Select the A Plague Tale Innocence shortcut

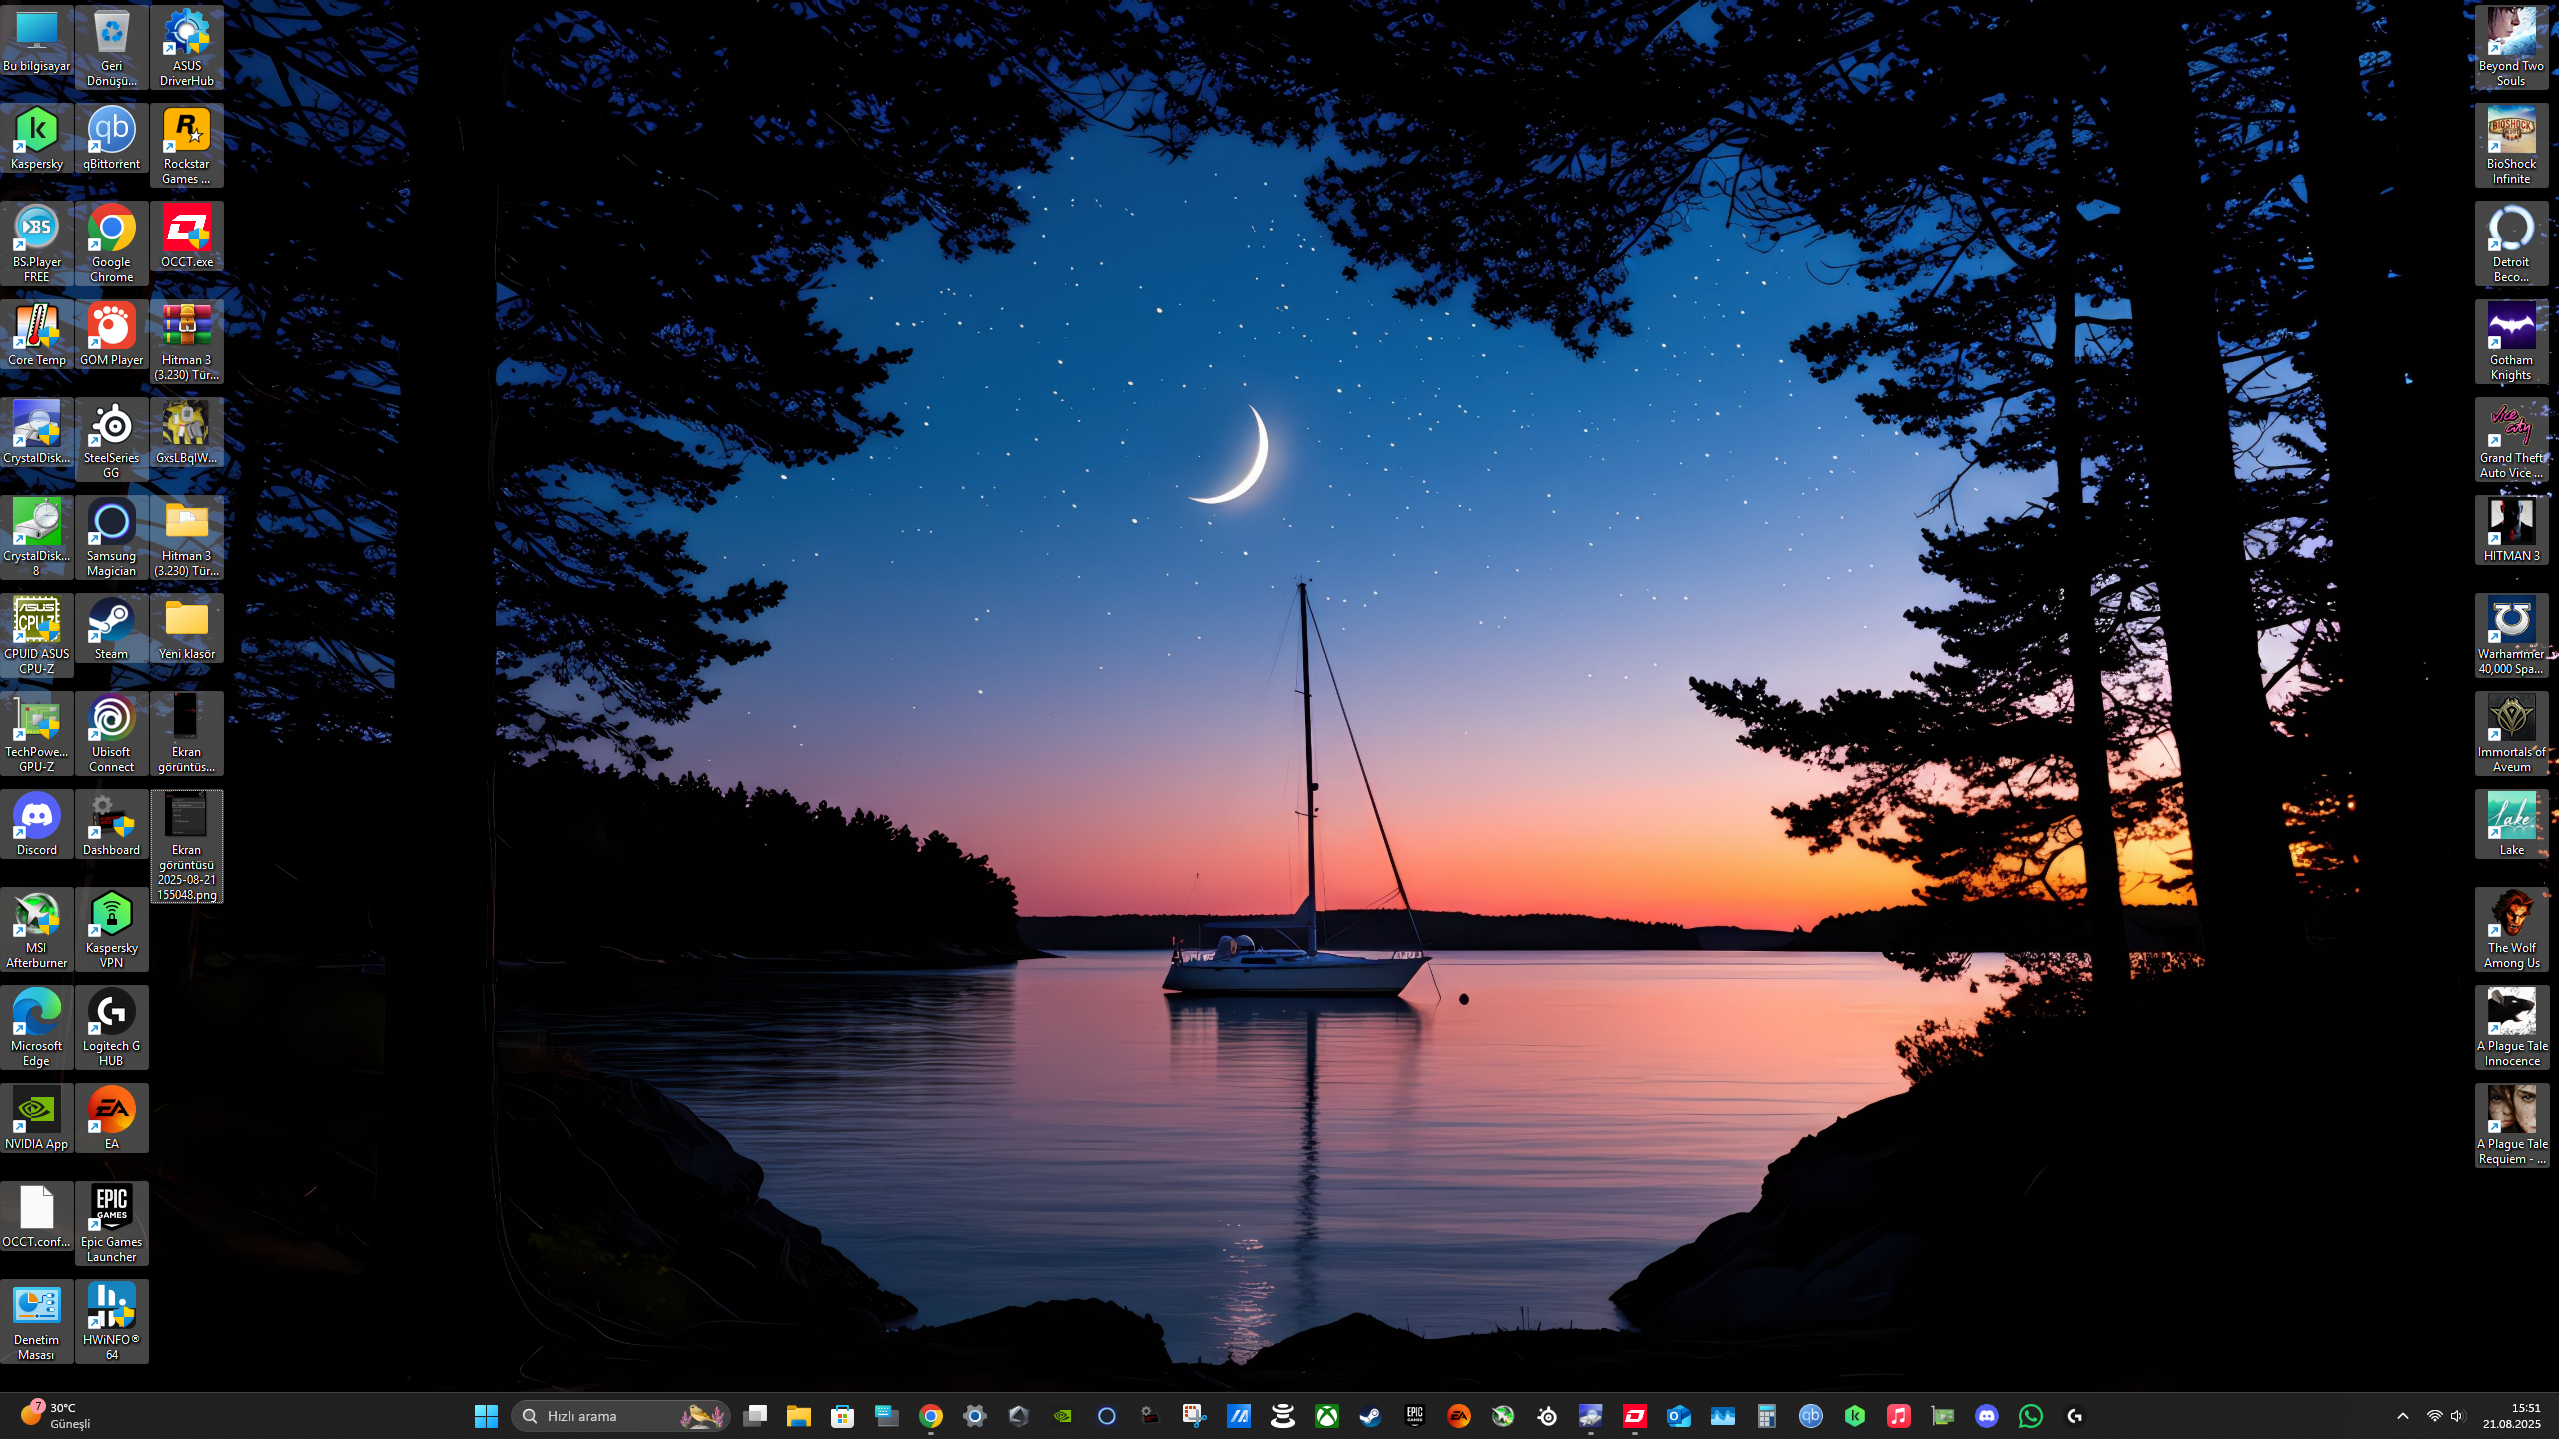point(2511,1027)
